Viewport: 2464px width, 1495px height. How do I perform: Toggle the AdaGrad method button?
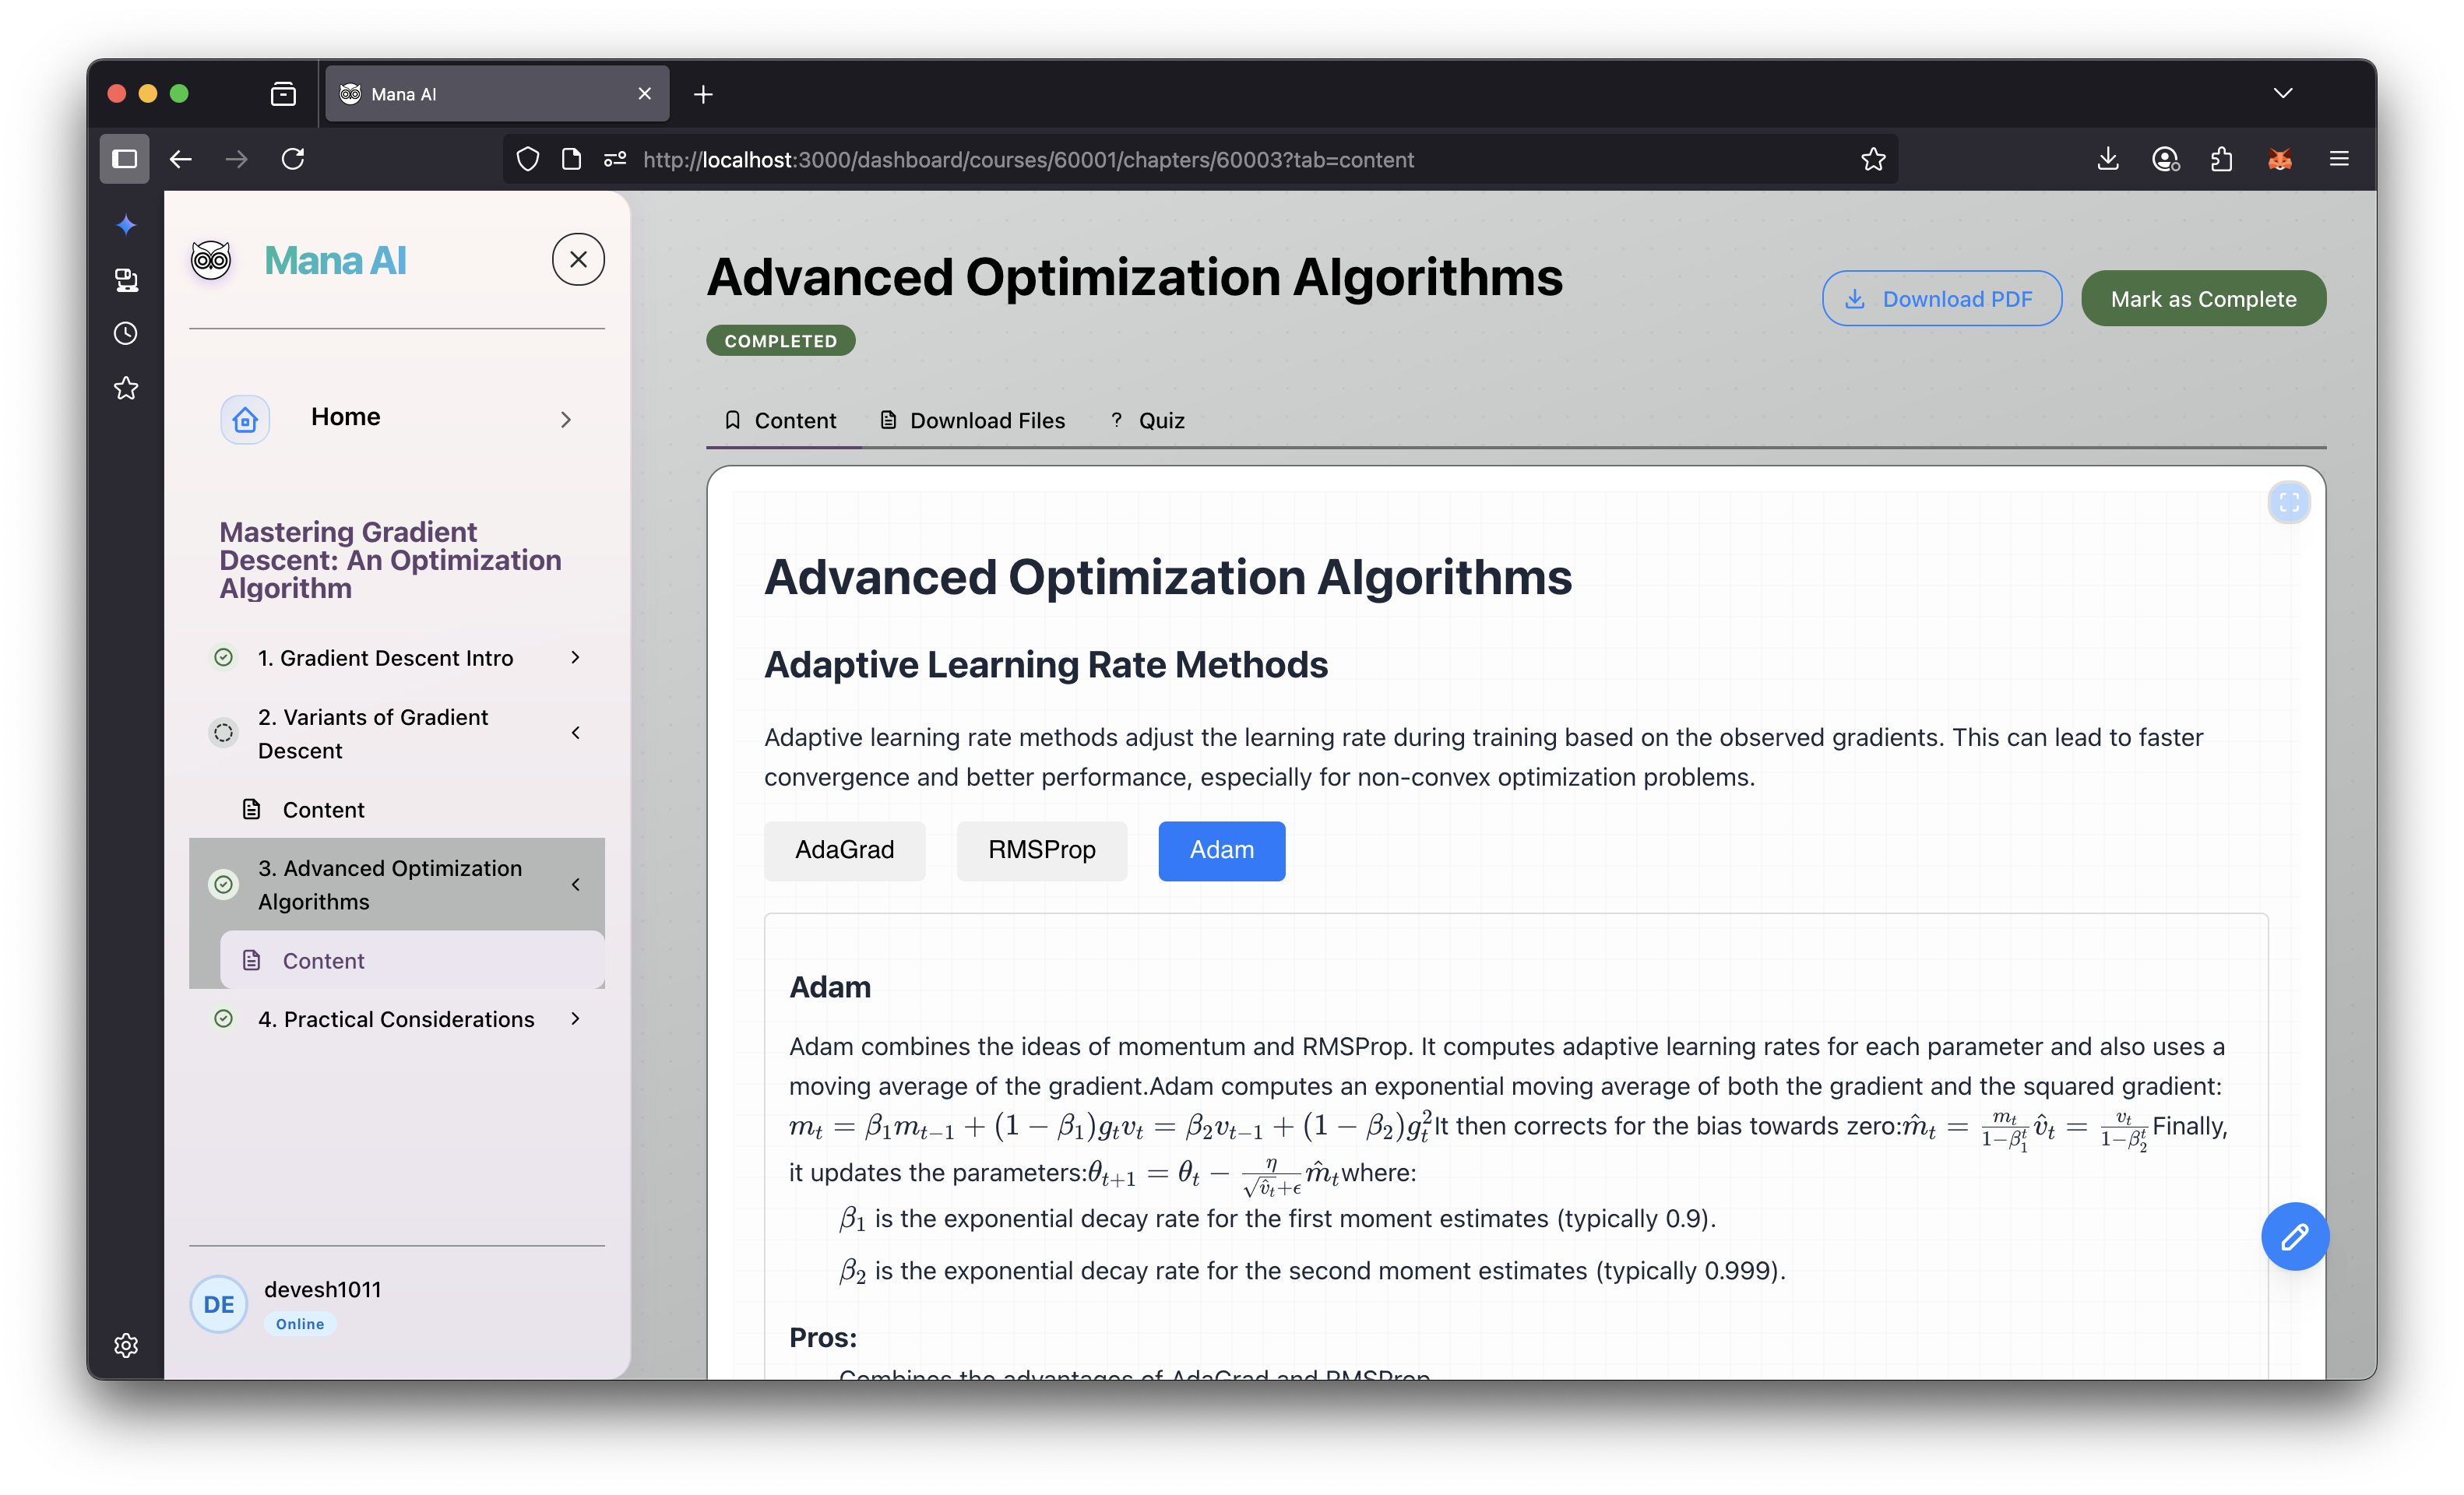844,850
